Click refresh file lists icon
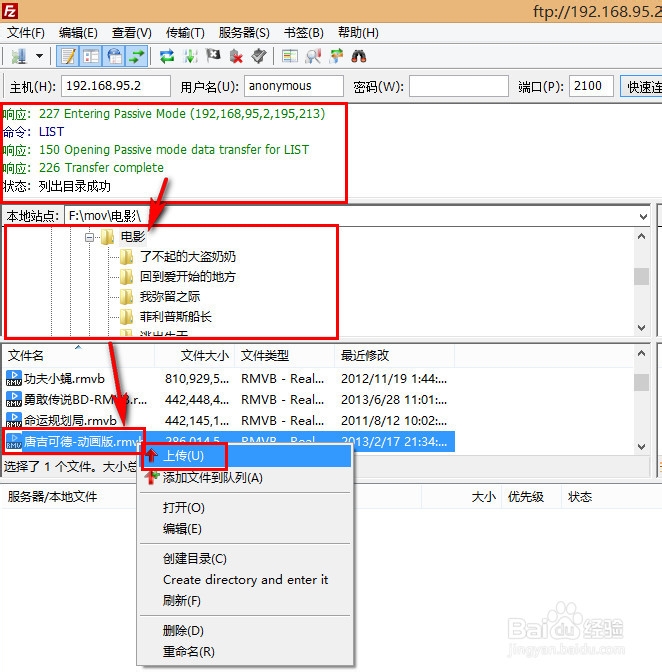Viewport: 662px width, 672px height. 167,56
